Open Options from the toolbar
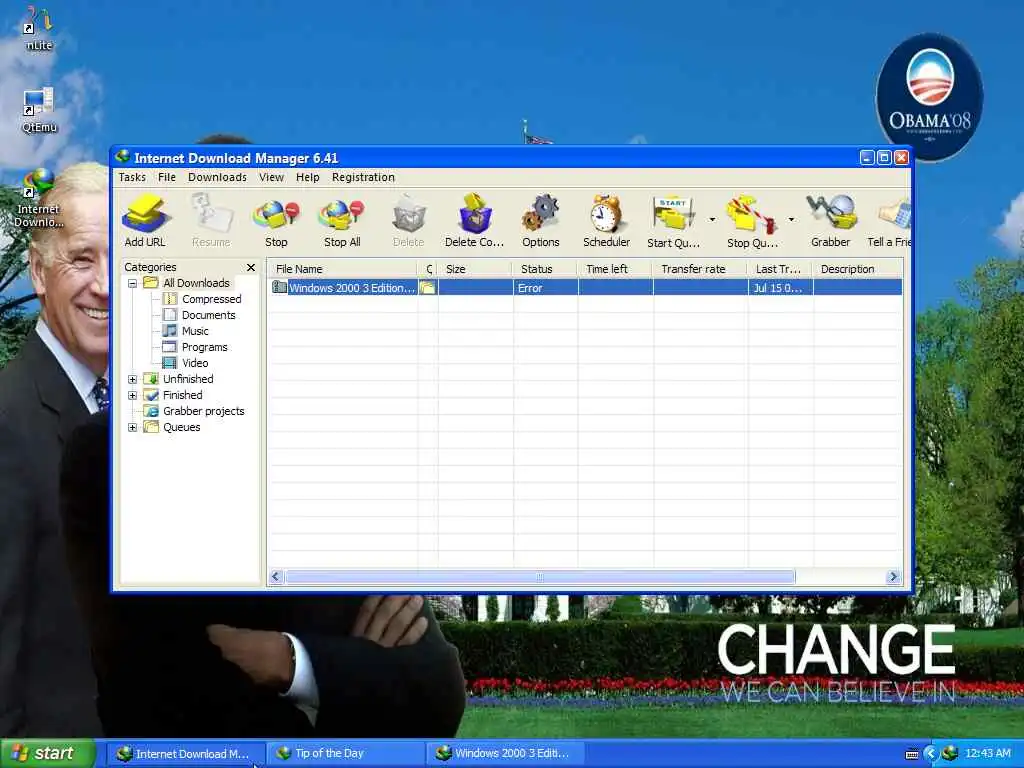 click(541, 221)
